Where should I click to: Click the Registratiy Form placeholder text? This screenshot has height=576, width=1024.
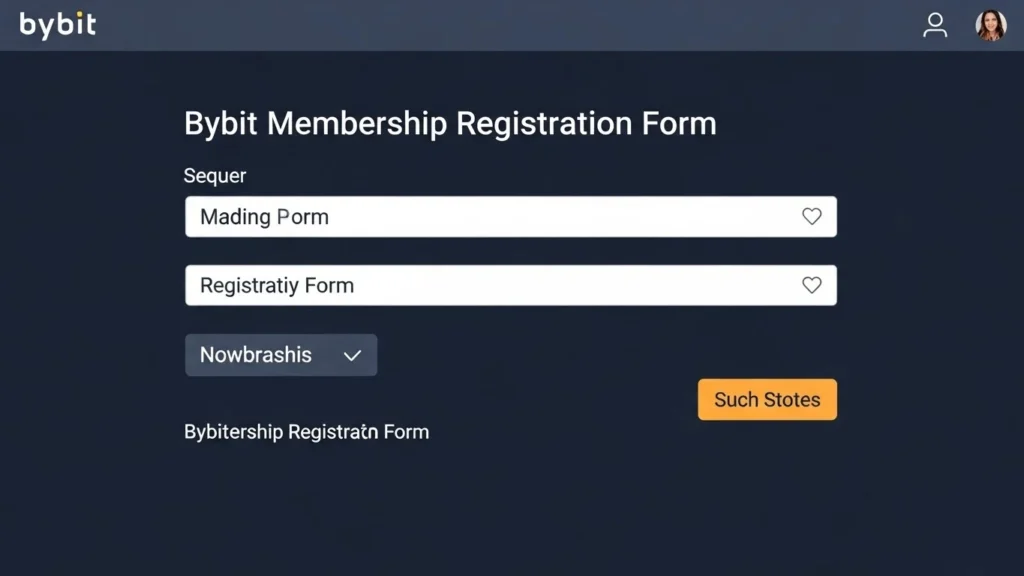(277, 286)
